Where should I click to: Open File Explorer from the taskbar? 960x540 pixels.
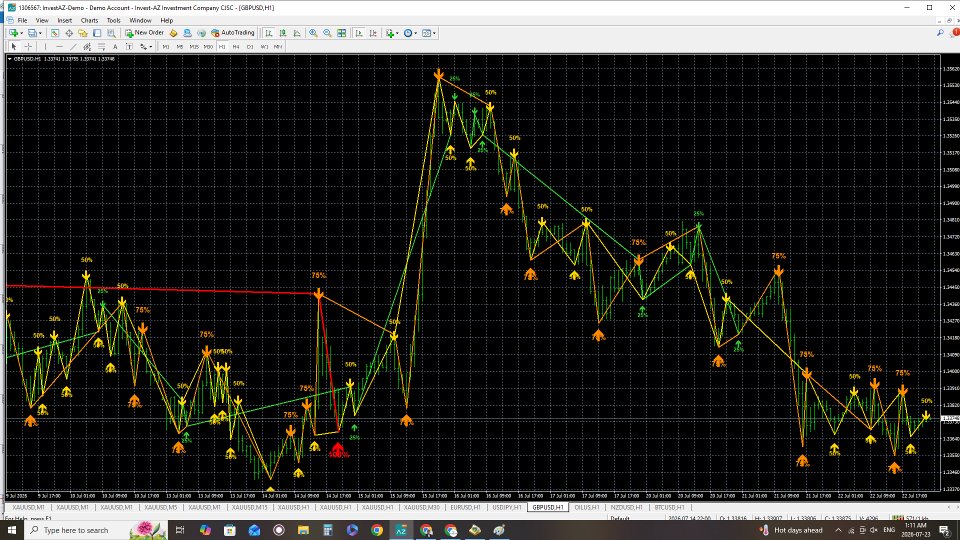pyautogui.click(x=303, y=530)
